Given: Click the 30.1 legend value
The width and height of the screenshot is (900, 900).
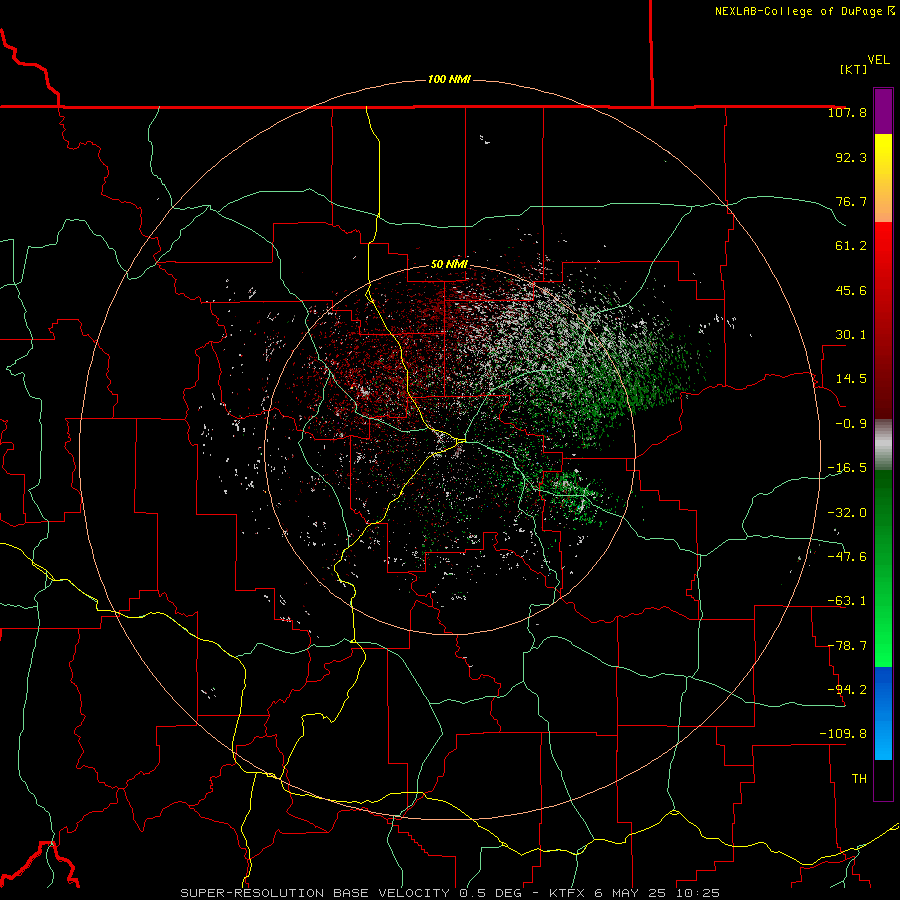Looking at the screenshot, I should click(x=851, y=335).
